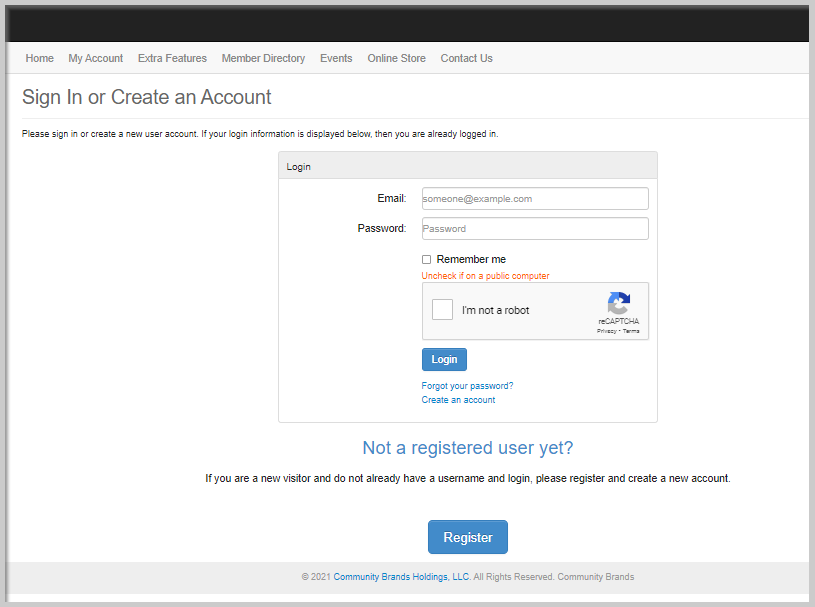Open the Forgot your password link
This screenshot has height=607, width=815.
(x=467, y=385)
